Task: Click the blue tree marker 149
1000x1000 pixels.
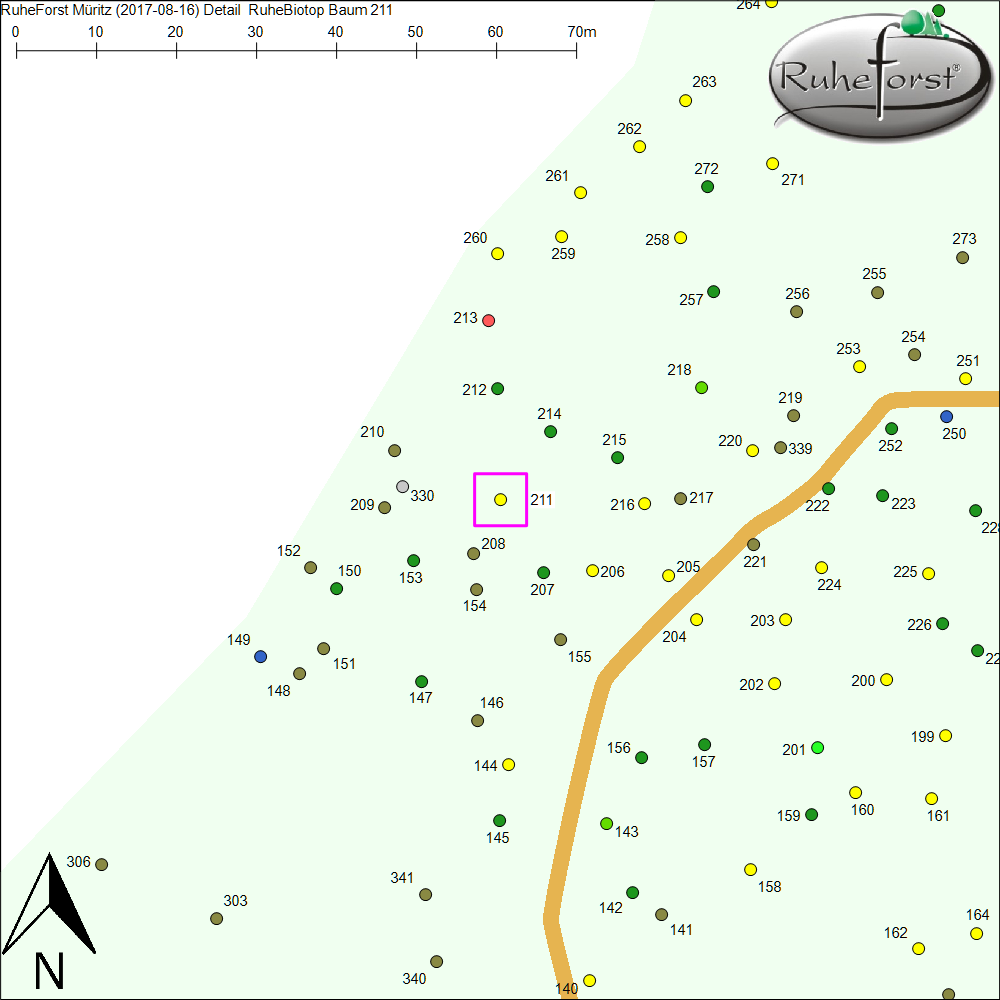Action: pyautogui.click(x=260, y=657)
